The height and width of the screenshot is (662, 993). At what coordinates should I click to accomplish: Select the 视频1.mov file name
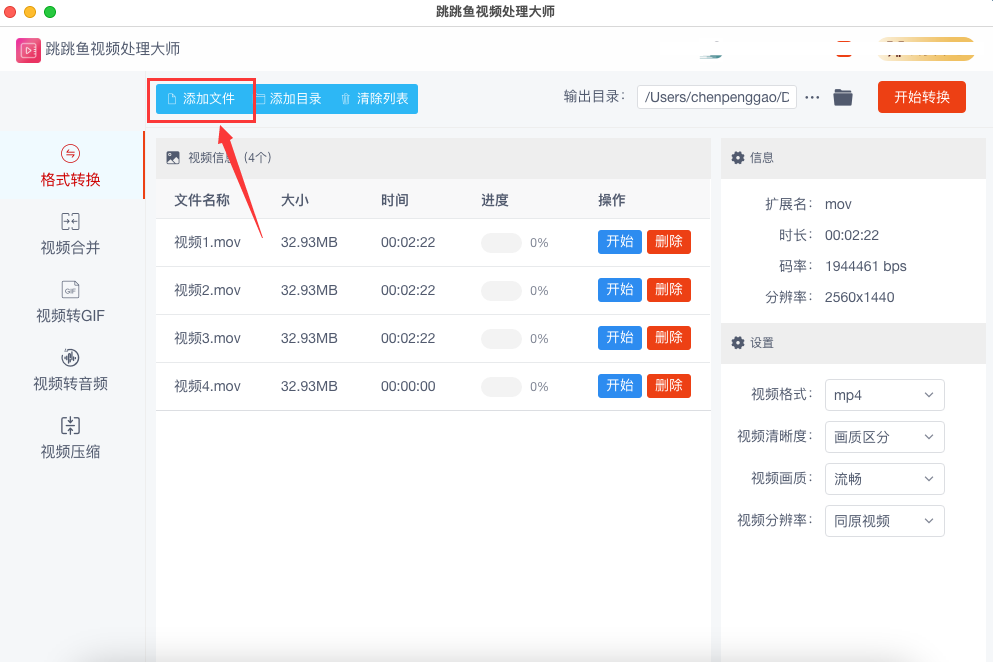[x=207, y=243]
